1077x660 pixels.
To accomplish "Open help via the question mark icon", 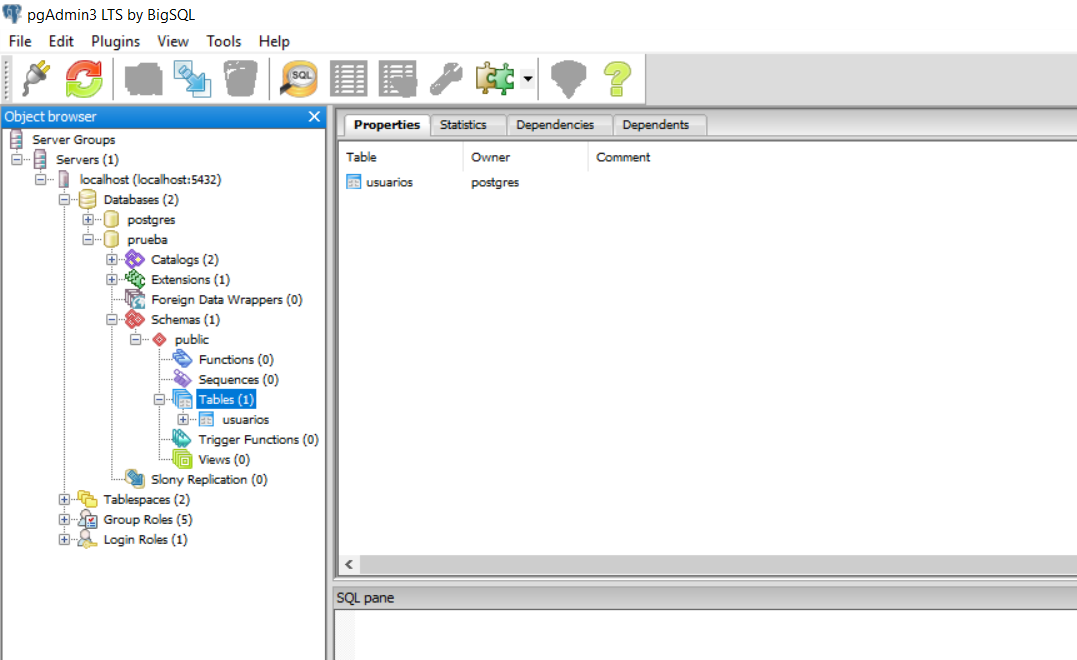I will [x=617, y=78].
